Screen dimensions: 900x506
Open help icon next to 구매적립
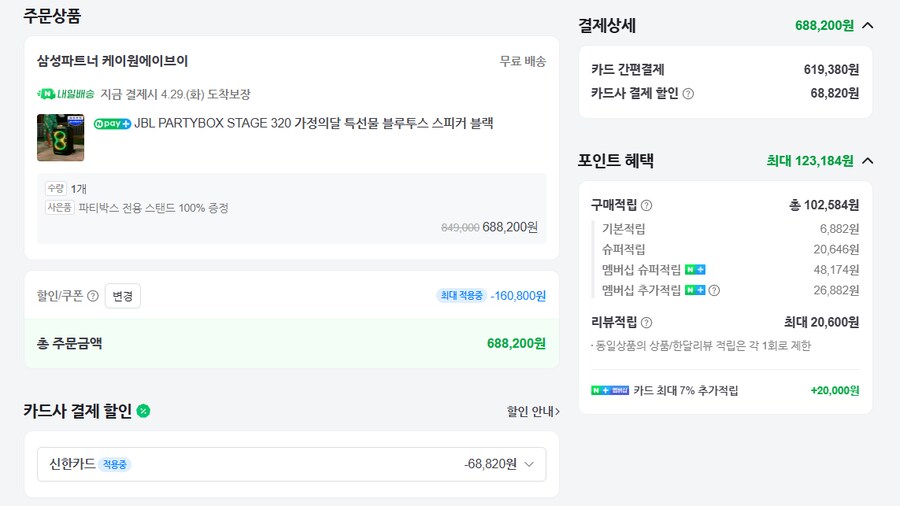[646, 205]
